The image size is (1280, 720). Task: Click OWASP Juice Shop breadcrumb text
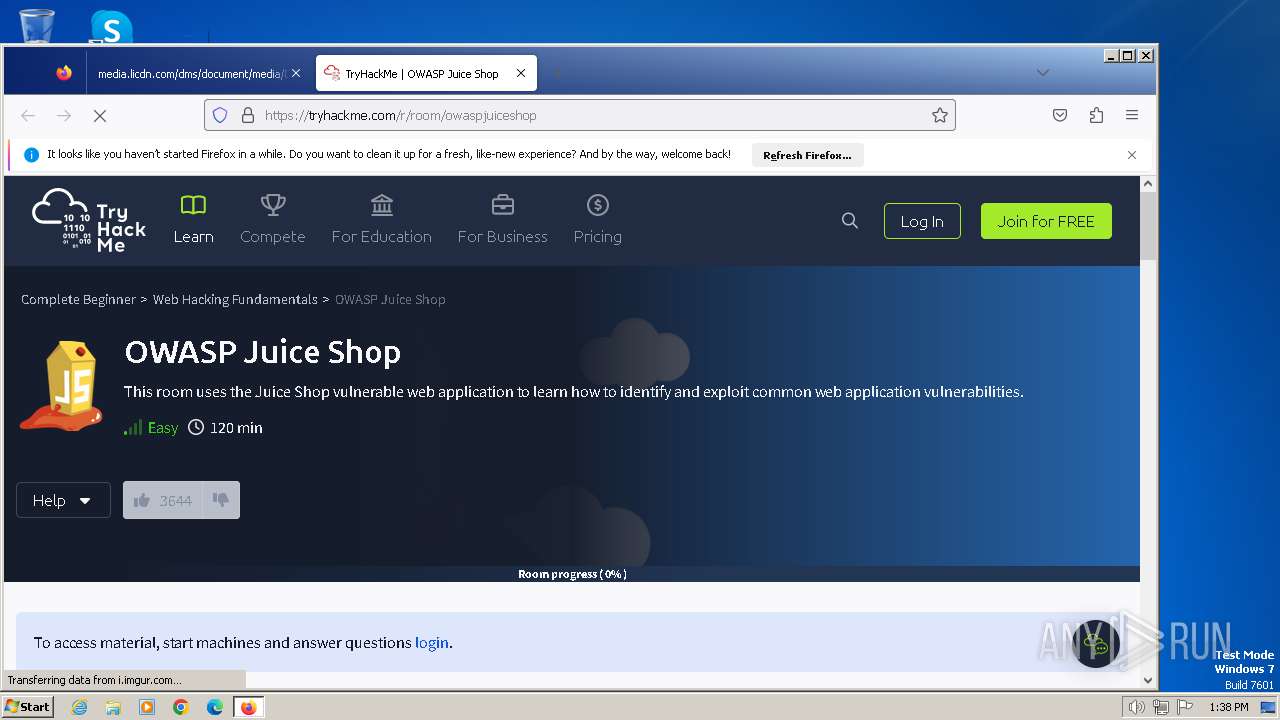point(390,299)
